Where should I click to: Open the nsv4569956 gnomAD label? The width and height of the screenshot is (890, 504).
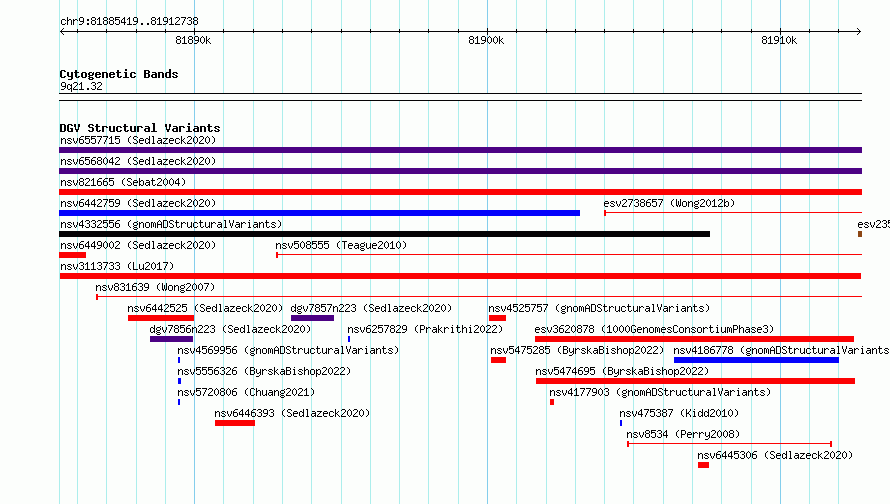tap(288, 350)
